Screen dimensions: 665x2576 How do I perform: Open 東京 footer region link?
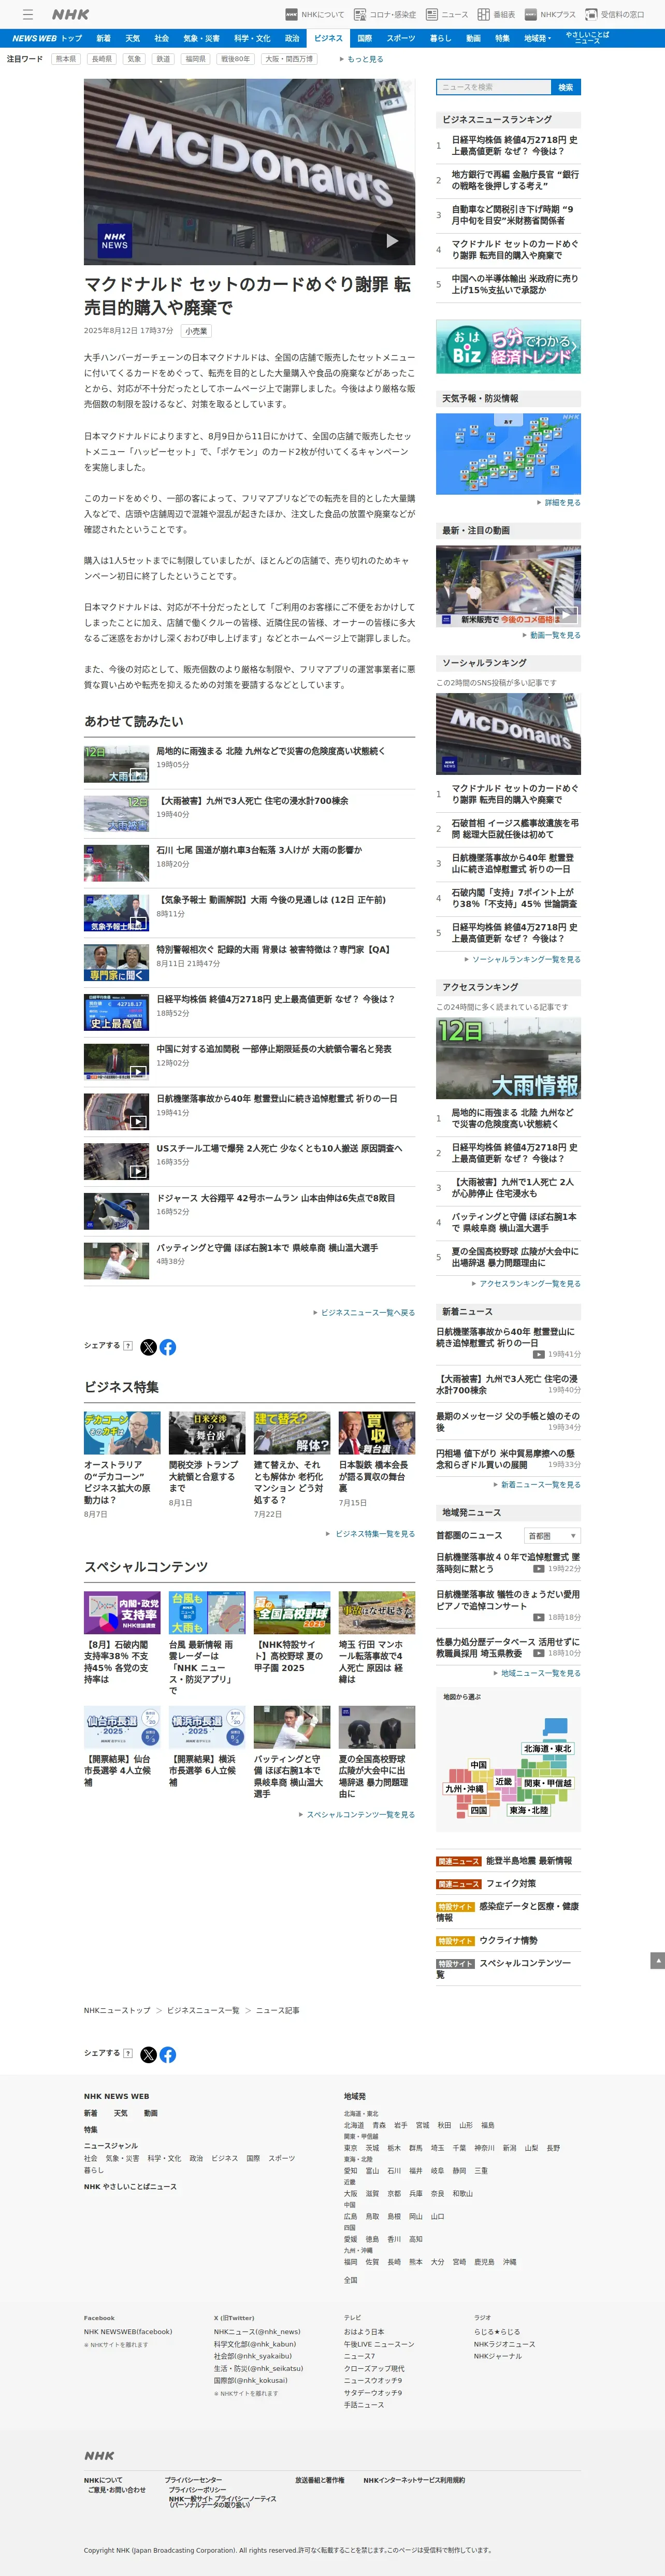click(351, 2148)
